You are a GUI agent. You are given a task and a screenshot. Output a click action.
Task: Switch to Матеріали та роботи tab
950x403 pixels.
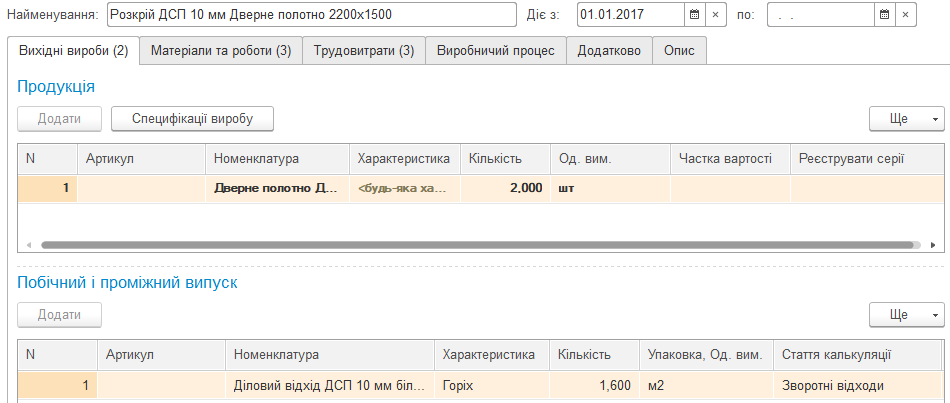(221, 51)
